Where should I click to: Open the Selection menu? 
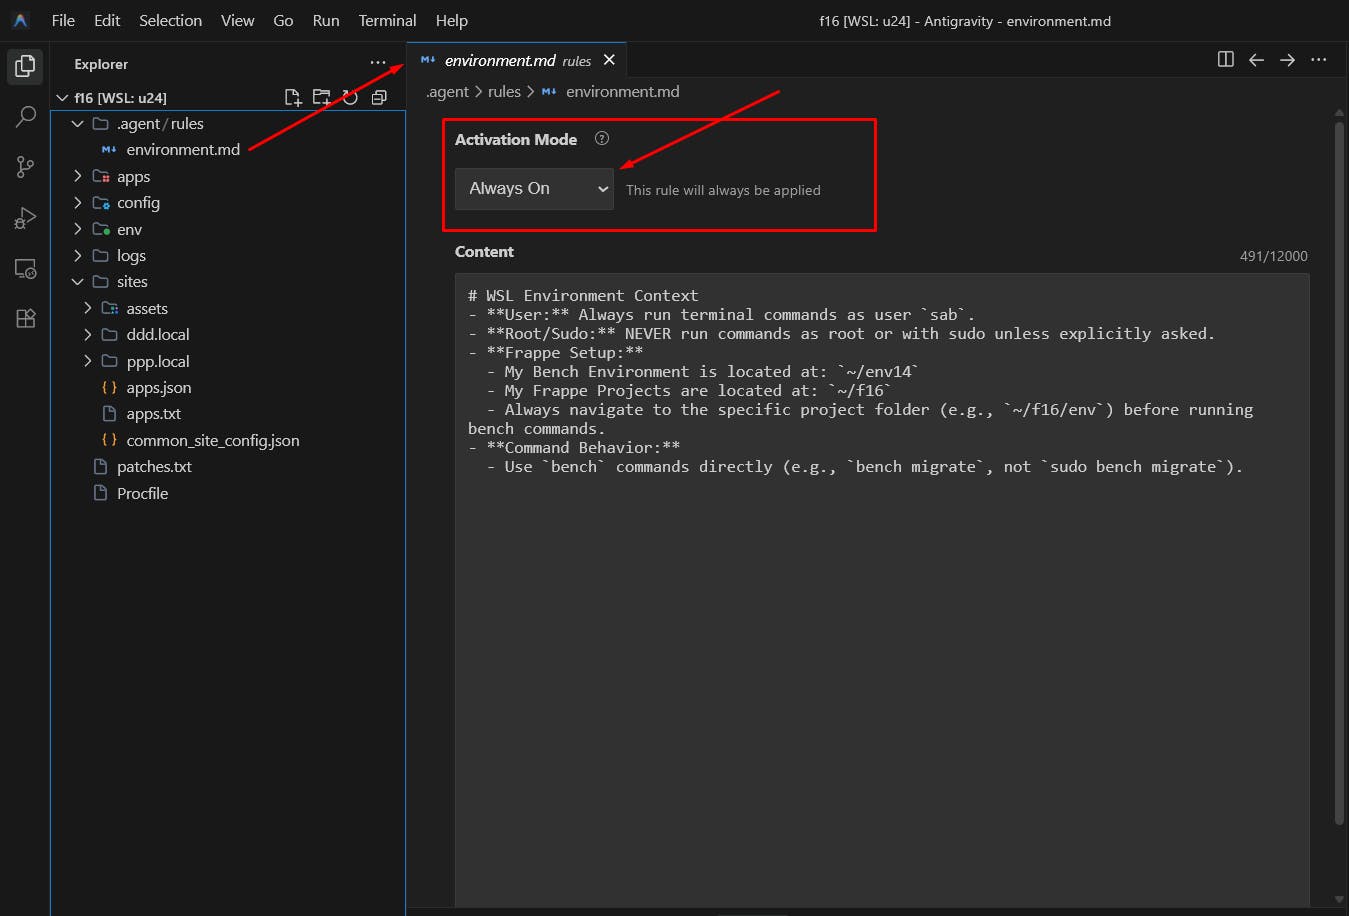(x=170, y=20)
